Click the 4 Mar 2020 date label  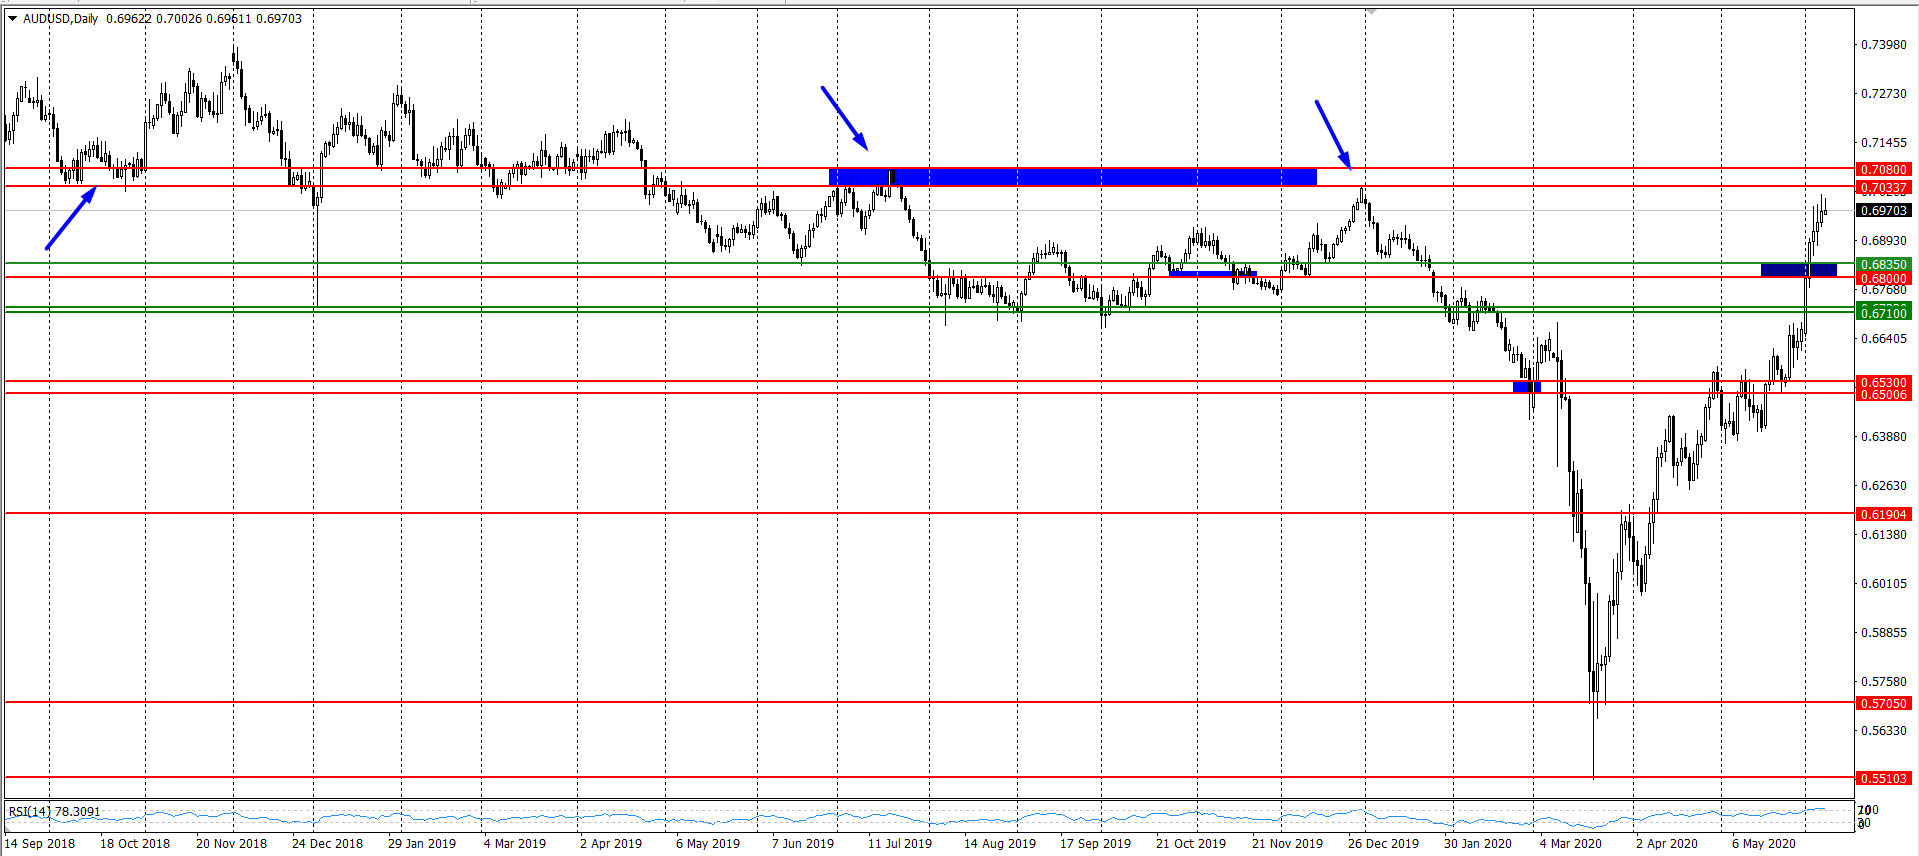(1570, 843)
